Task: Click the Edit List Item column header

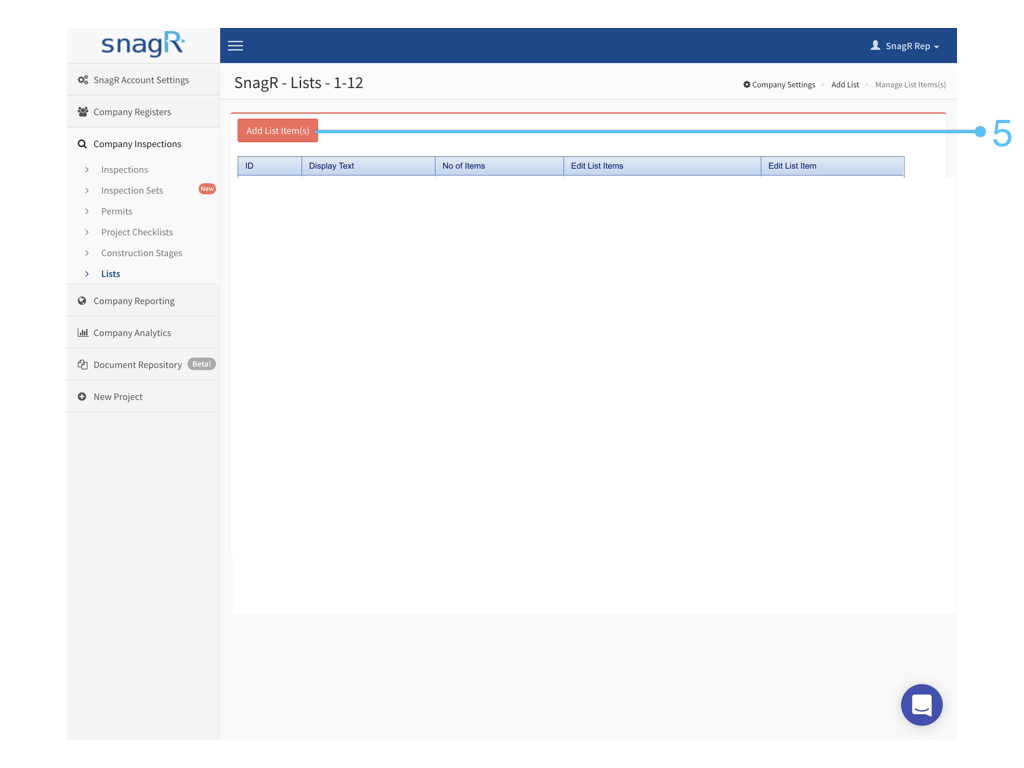Action: (x=833, y=166)
